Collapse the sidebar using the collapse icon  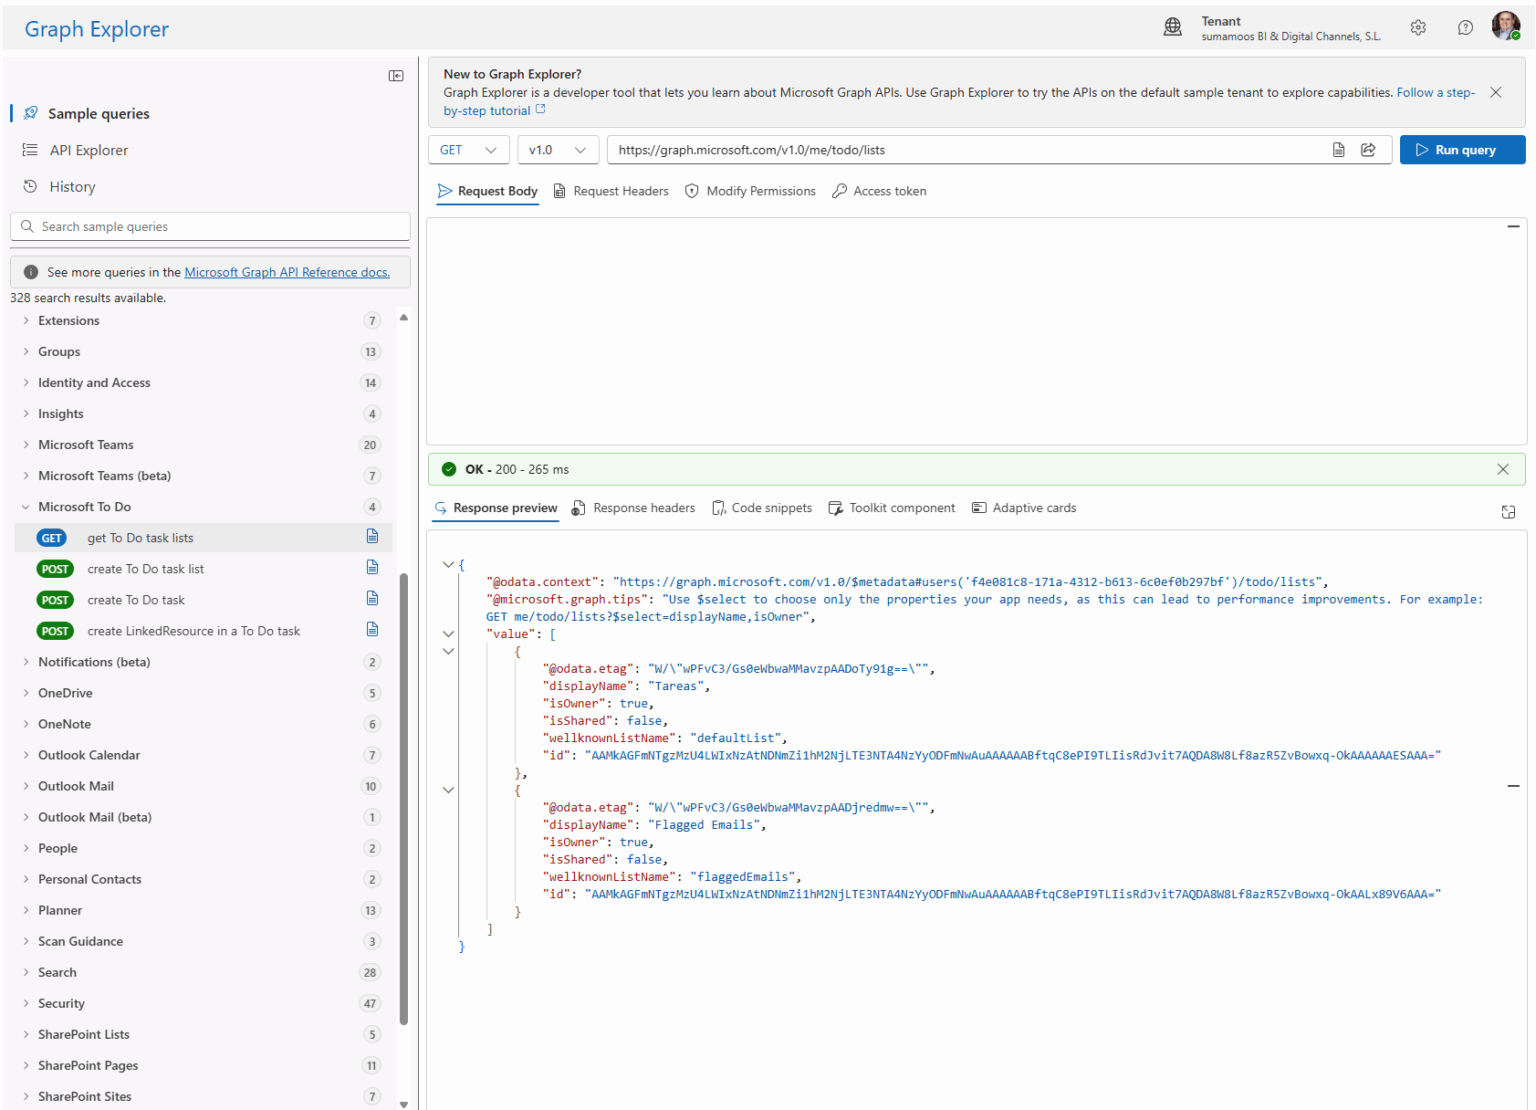click(396, 75)
